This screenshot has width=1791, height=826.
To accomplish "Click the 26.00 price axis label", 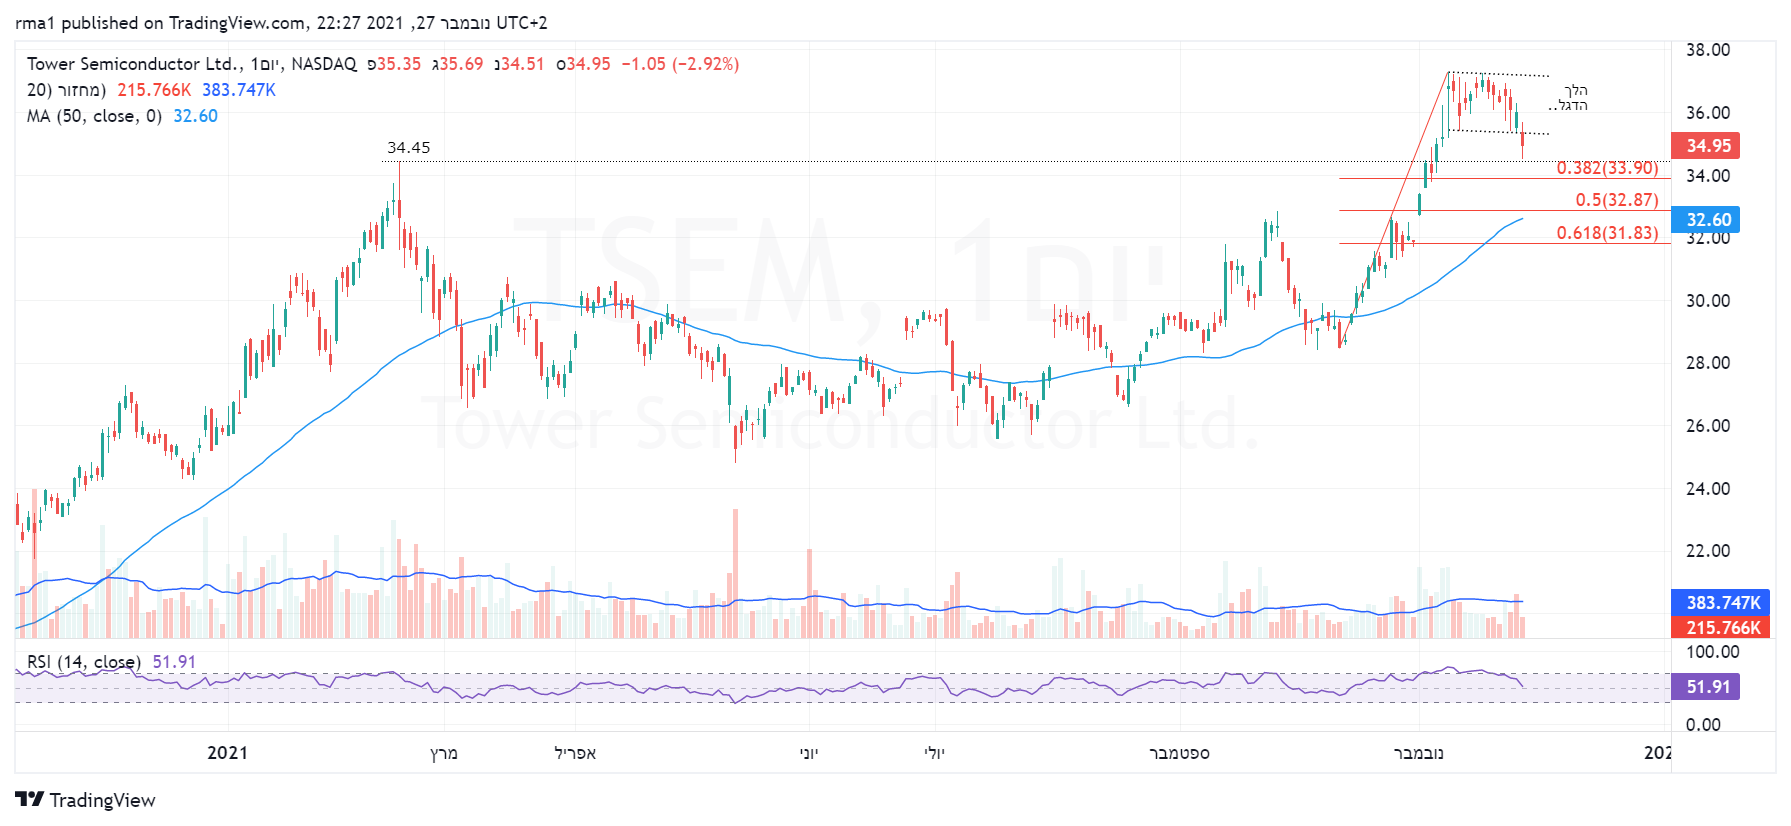I will (x=1708, y=426).
